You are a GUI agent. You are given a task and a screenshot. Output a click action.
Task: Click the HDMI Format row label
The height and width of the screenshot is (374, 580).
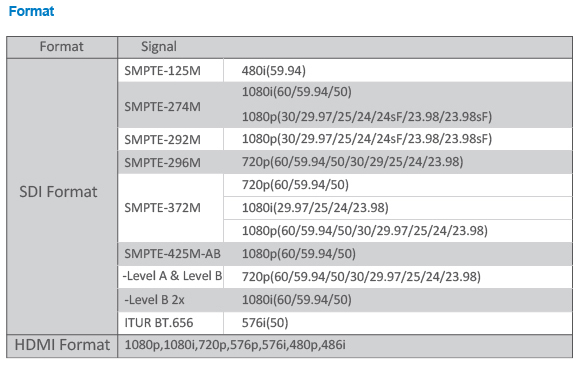tap(62, 345)
